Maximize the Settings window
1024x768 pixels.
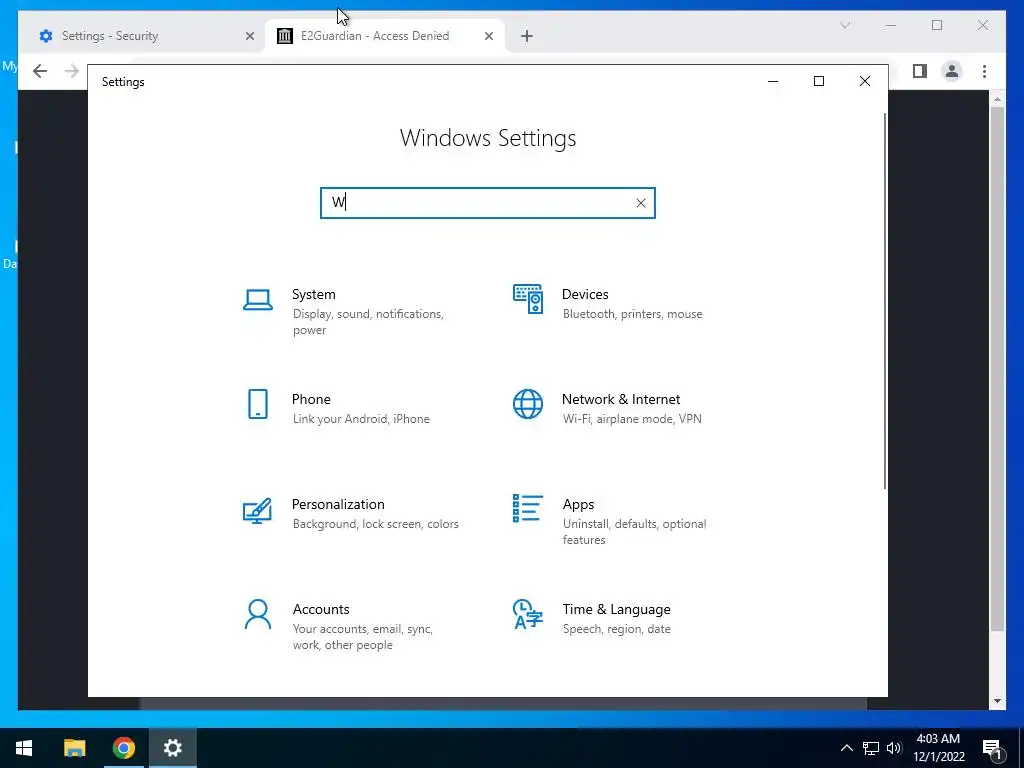tap(819, 82)
